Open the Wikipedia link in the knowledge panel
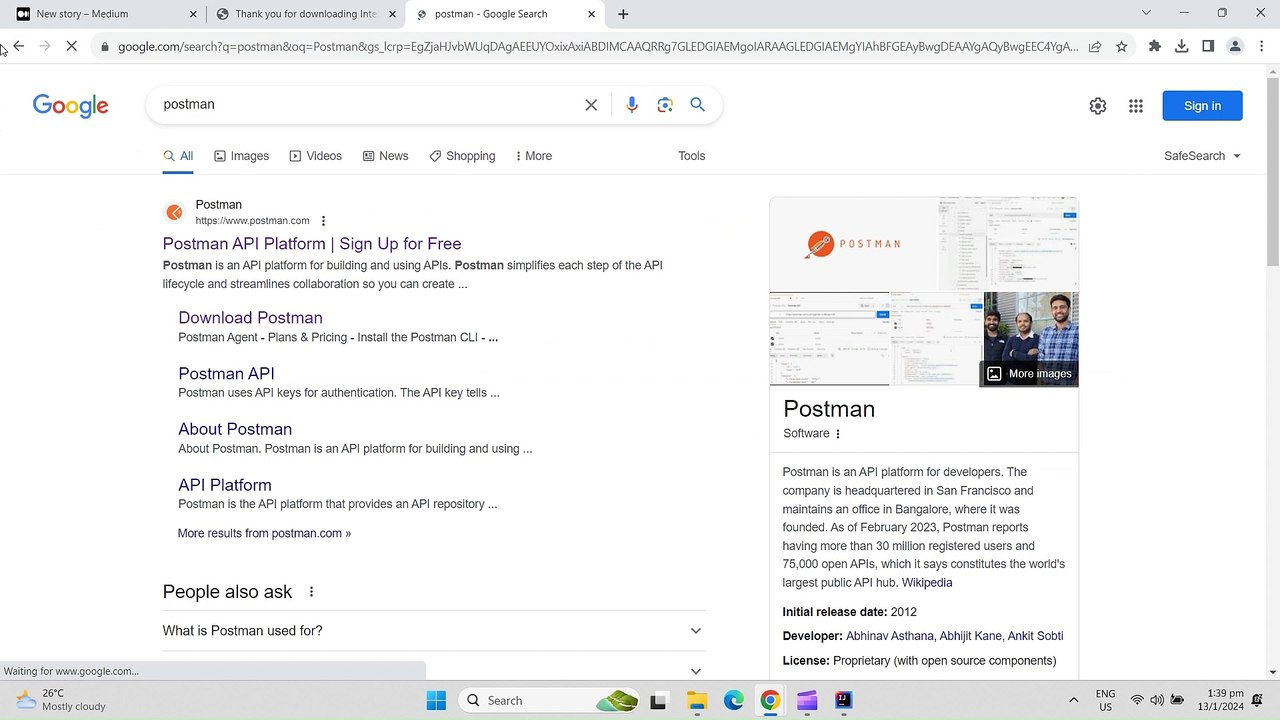The width and height of the screenshot is (1280, 720). 927,583
